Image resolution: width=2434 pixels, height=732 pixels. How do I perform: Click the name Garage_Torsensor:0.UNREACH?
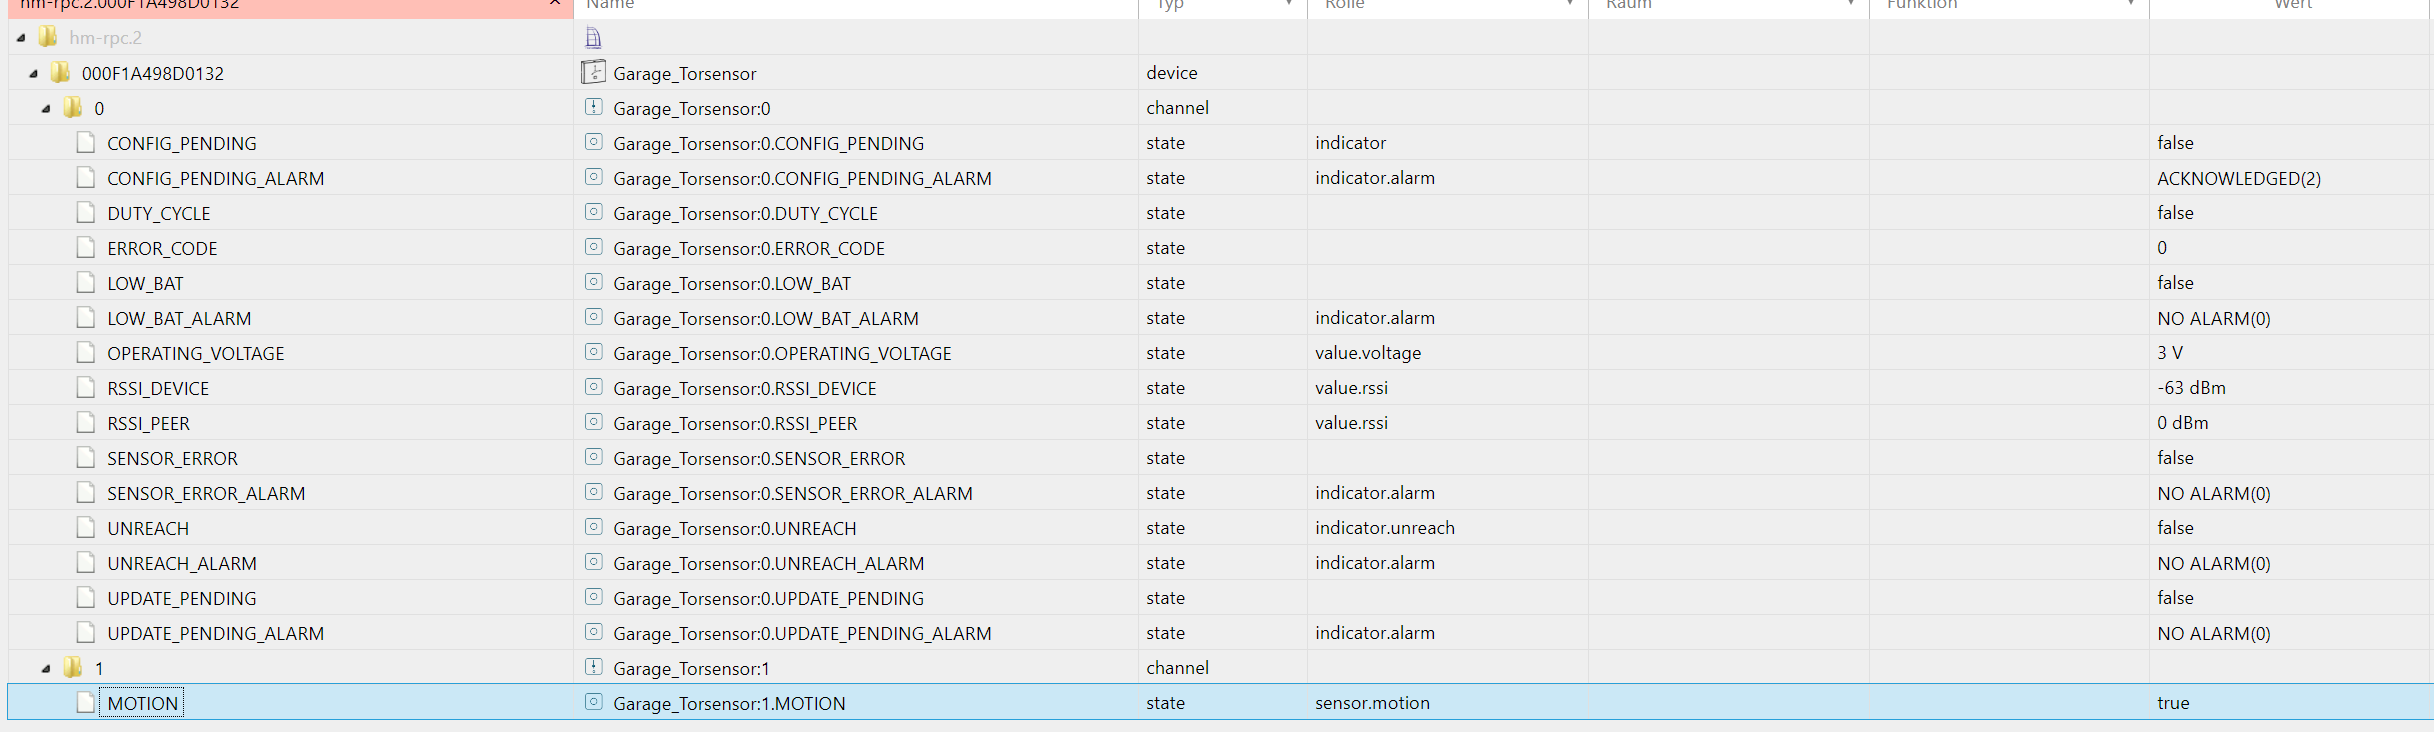735,528
